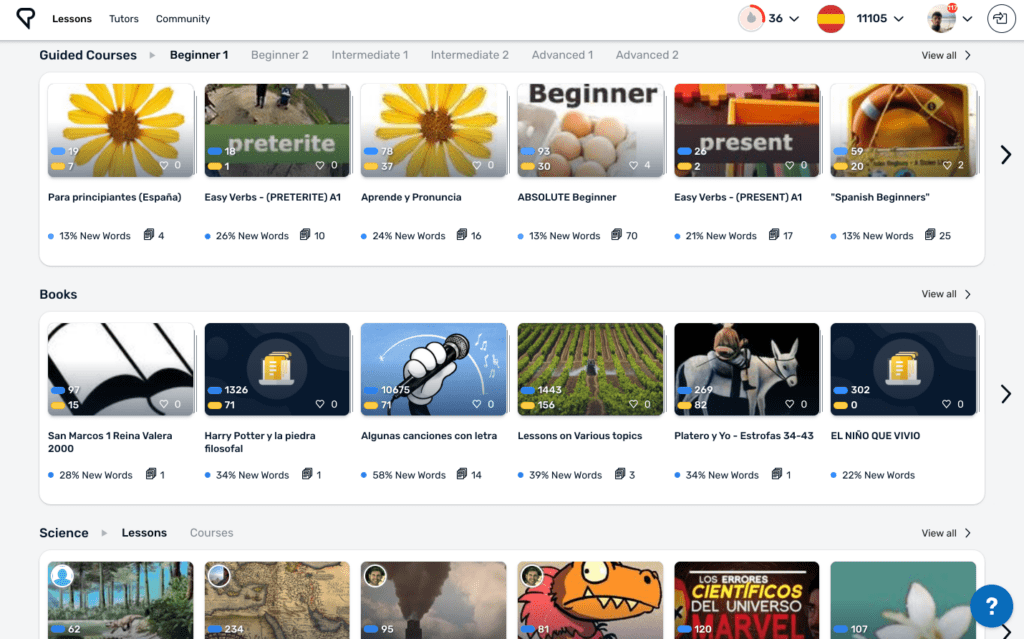Viewport: 1024px width, 639px height.
Task: Click uploader avatar on first Science lesson
Action: (63, 576)
